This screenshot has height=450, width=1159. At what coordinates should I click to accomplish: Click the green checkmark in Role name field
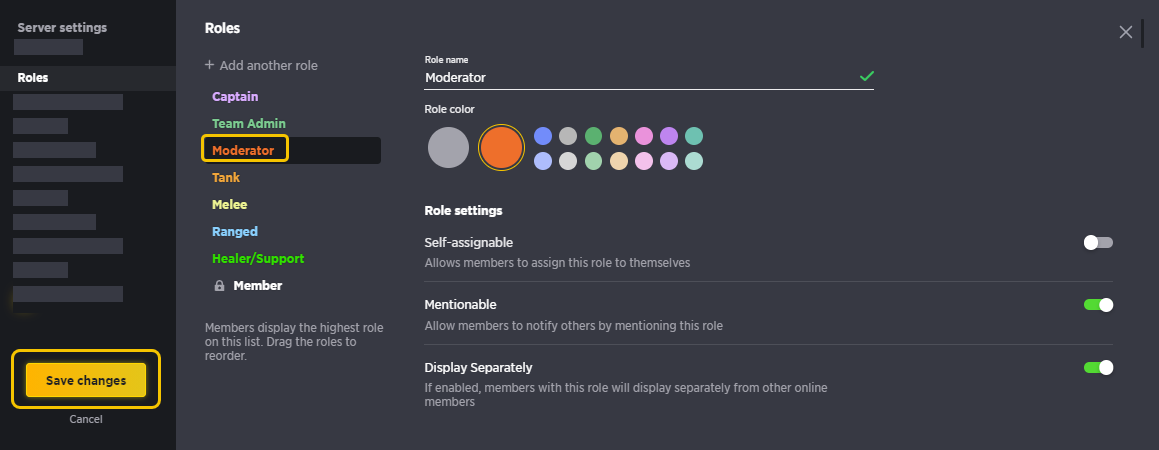[x=866, y=76]
